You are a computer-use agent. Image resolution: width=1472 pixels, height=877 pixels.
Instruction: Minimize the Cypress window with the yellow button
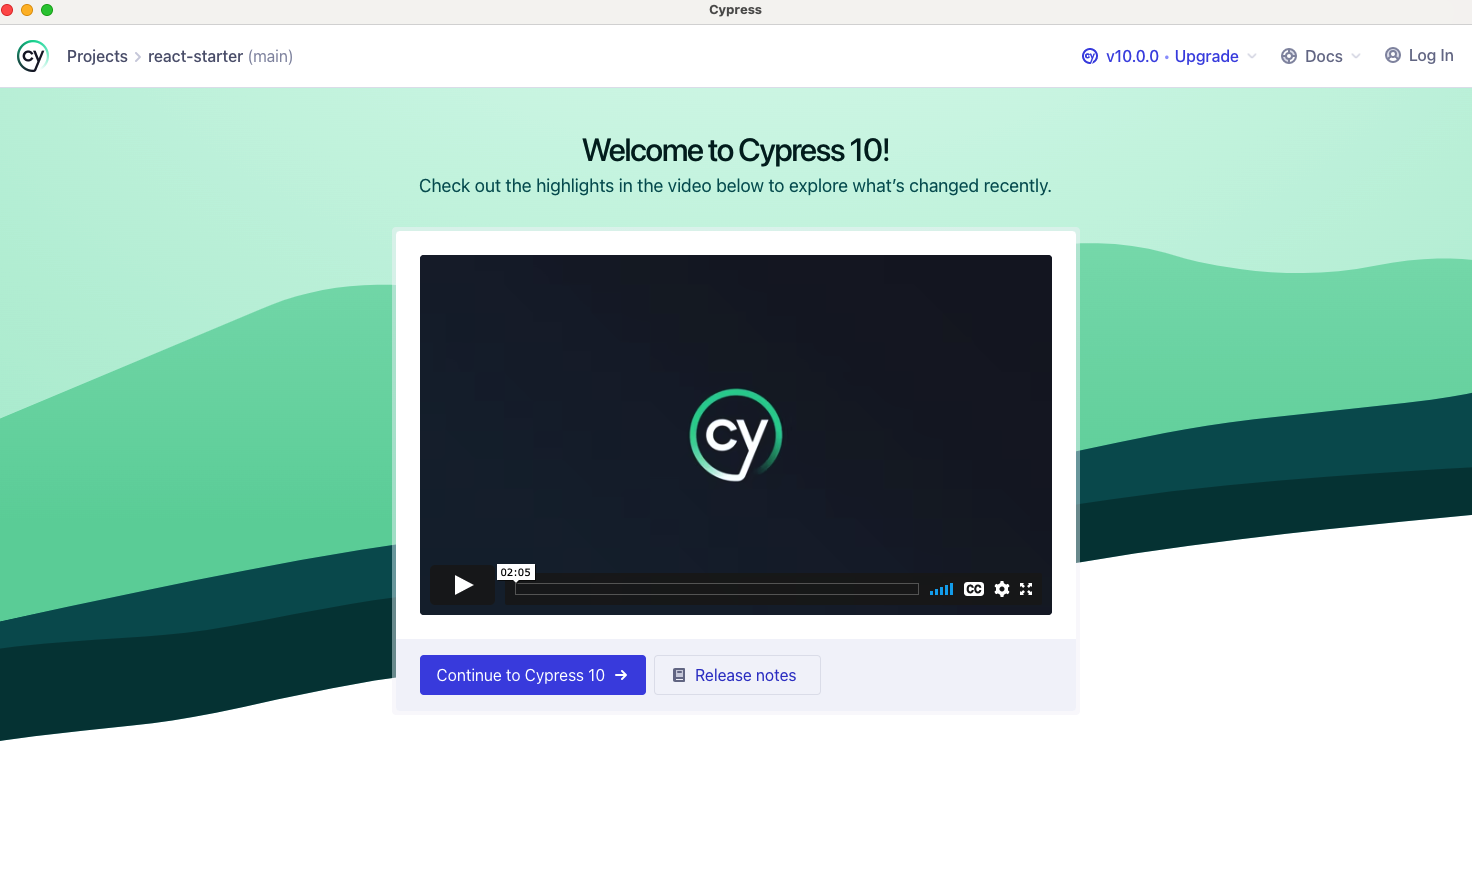tap(27, 10)
